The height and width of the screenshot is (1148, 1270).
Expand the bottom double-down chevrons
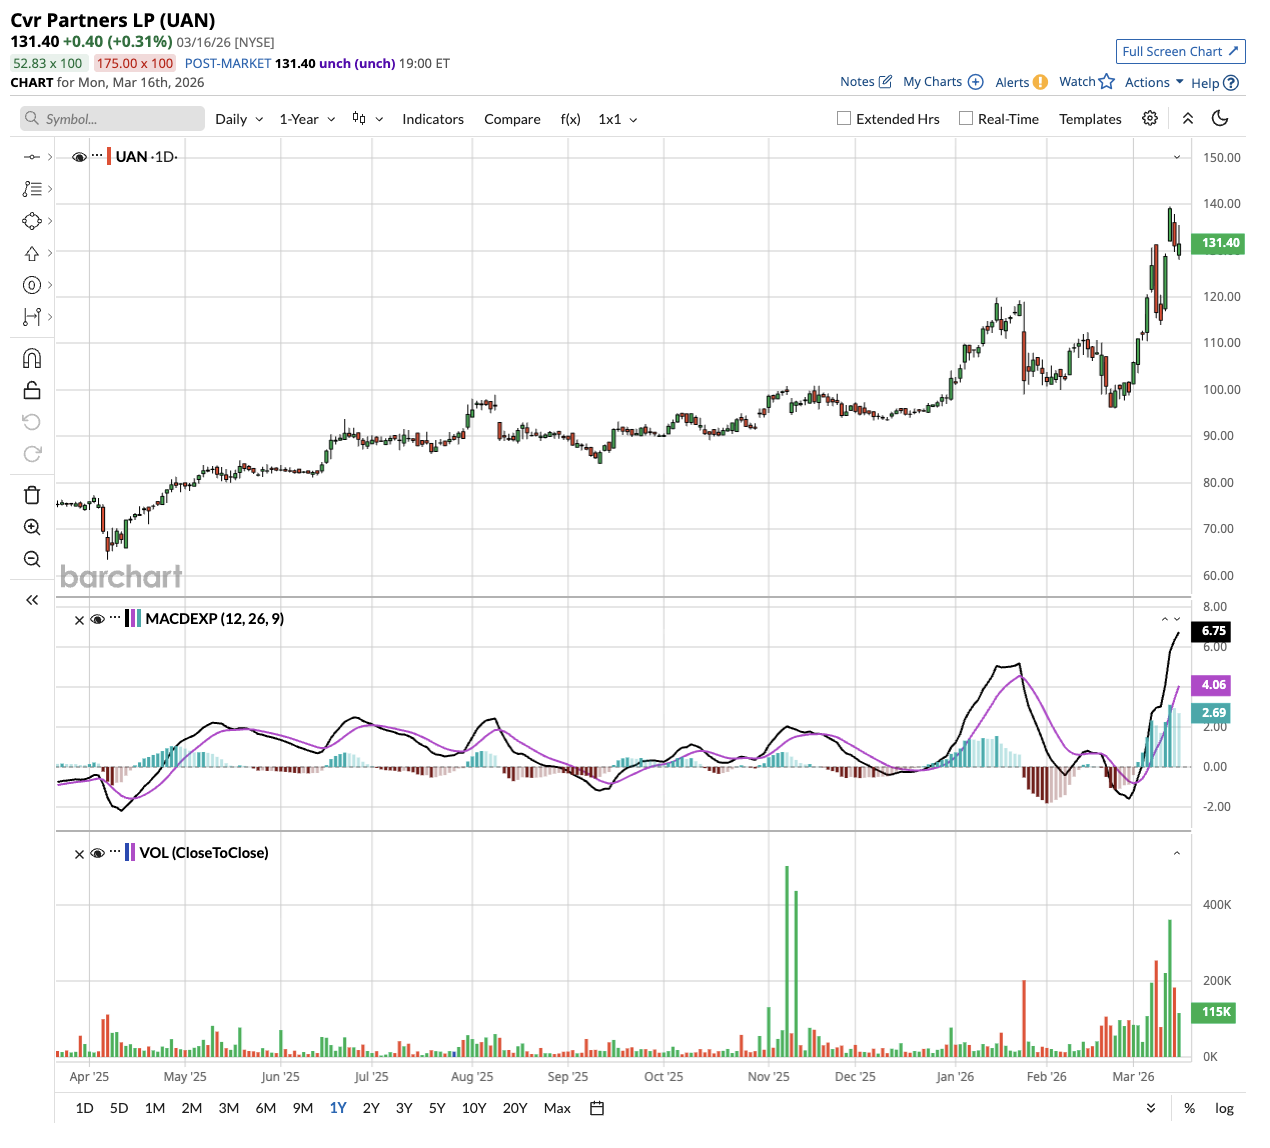pos(1151,1108)
